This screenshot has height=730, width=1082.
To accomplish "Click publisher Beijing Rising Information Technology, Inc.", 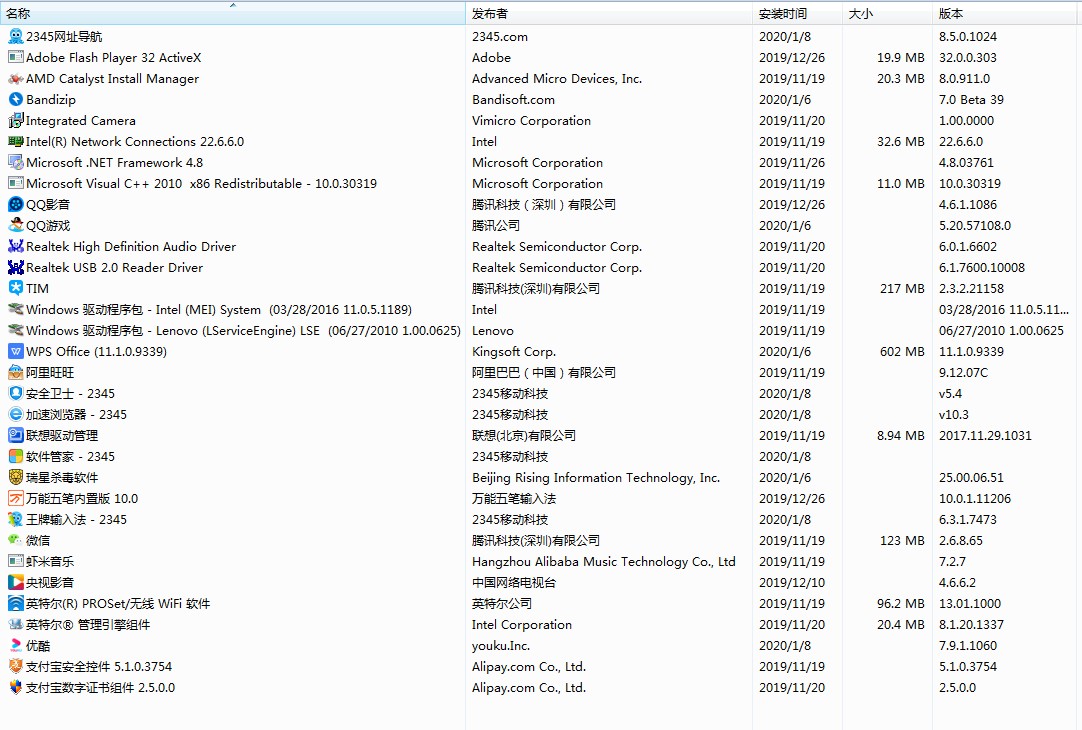I will coord(596,477).
